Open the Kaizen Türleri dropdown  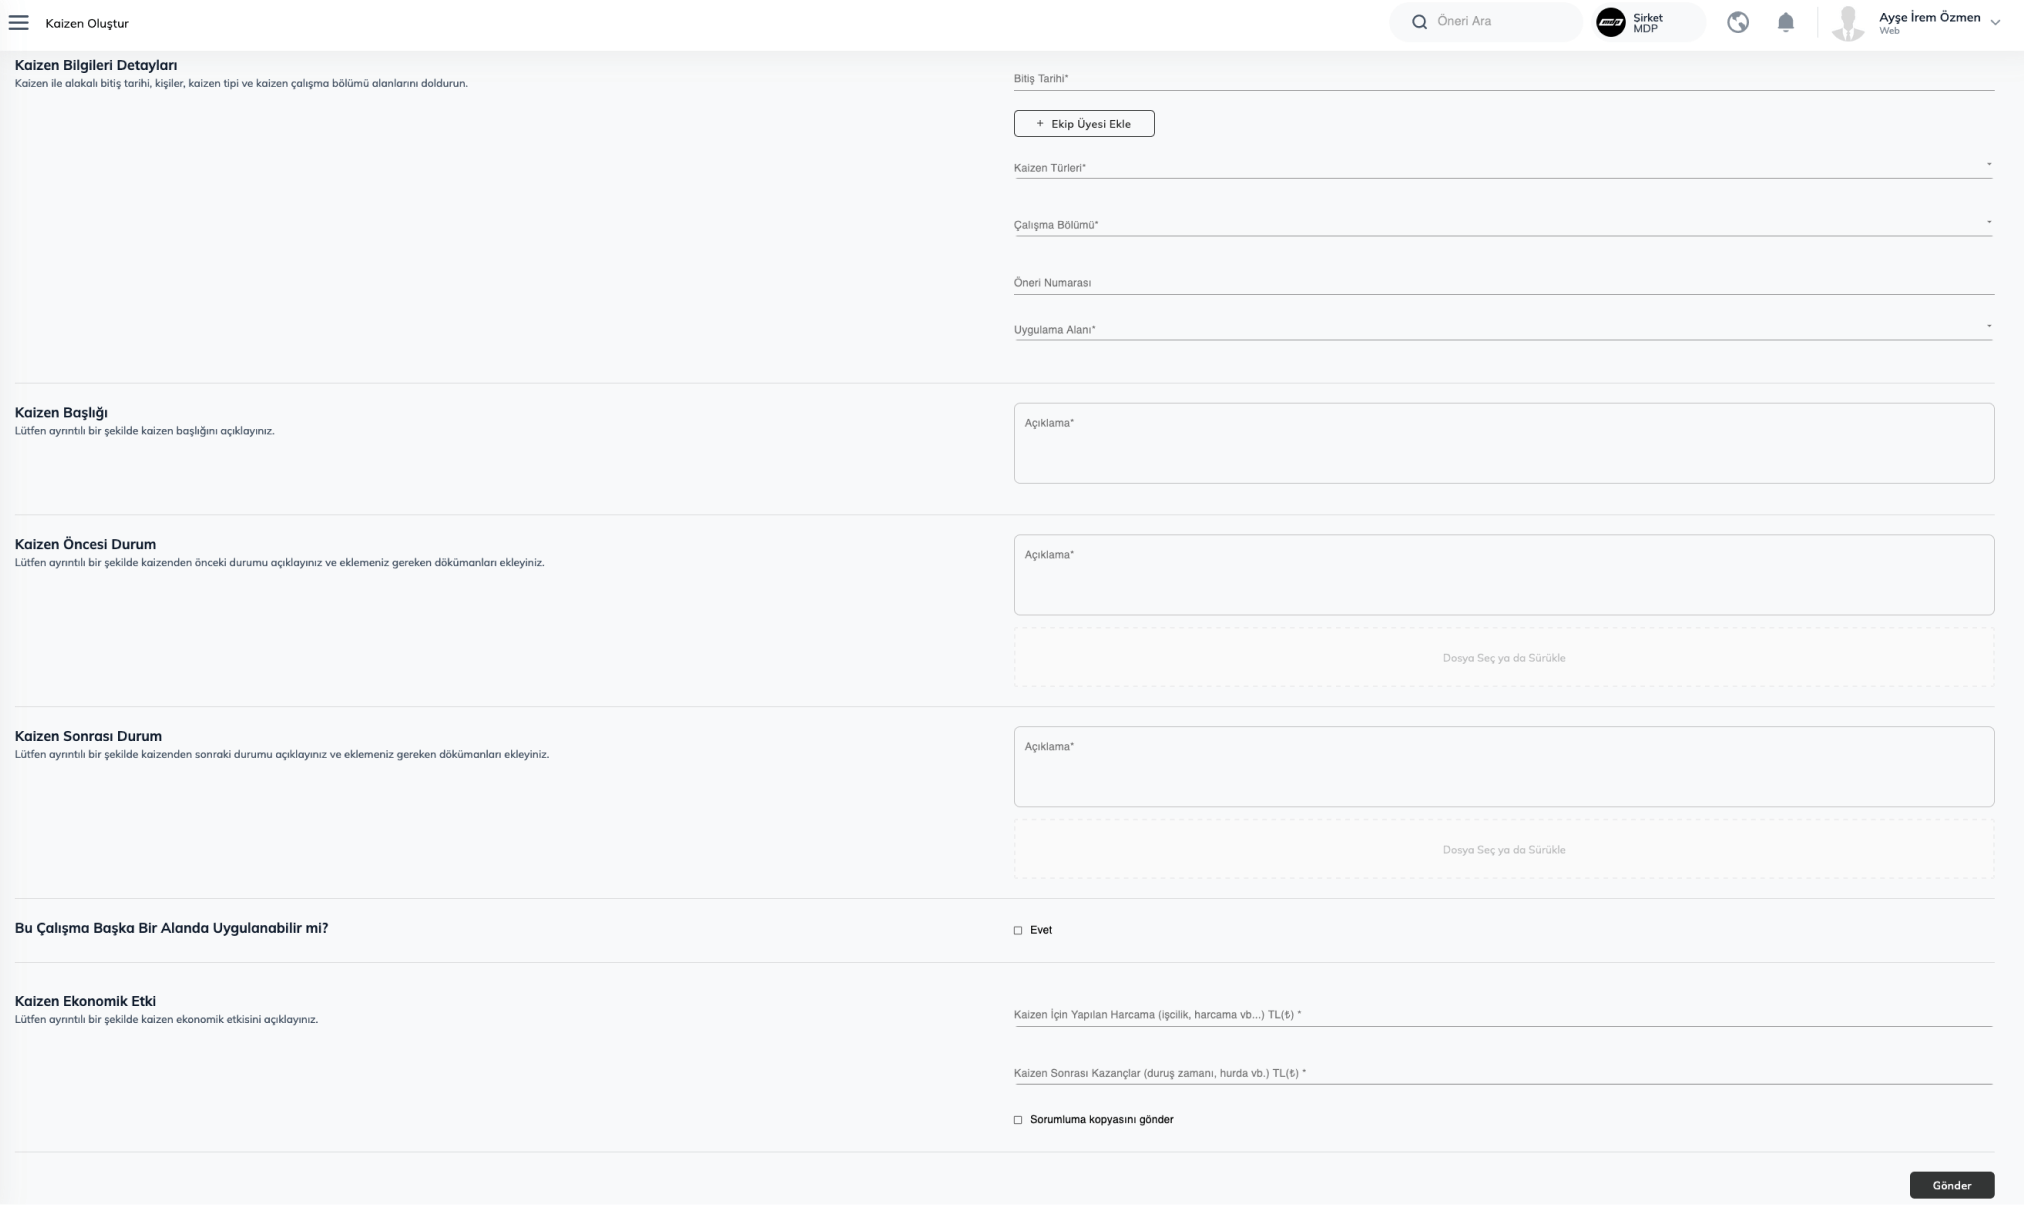click(x=1502, y=168)
